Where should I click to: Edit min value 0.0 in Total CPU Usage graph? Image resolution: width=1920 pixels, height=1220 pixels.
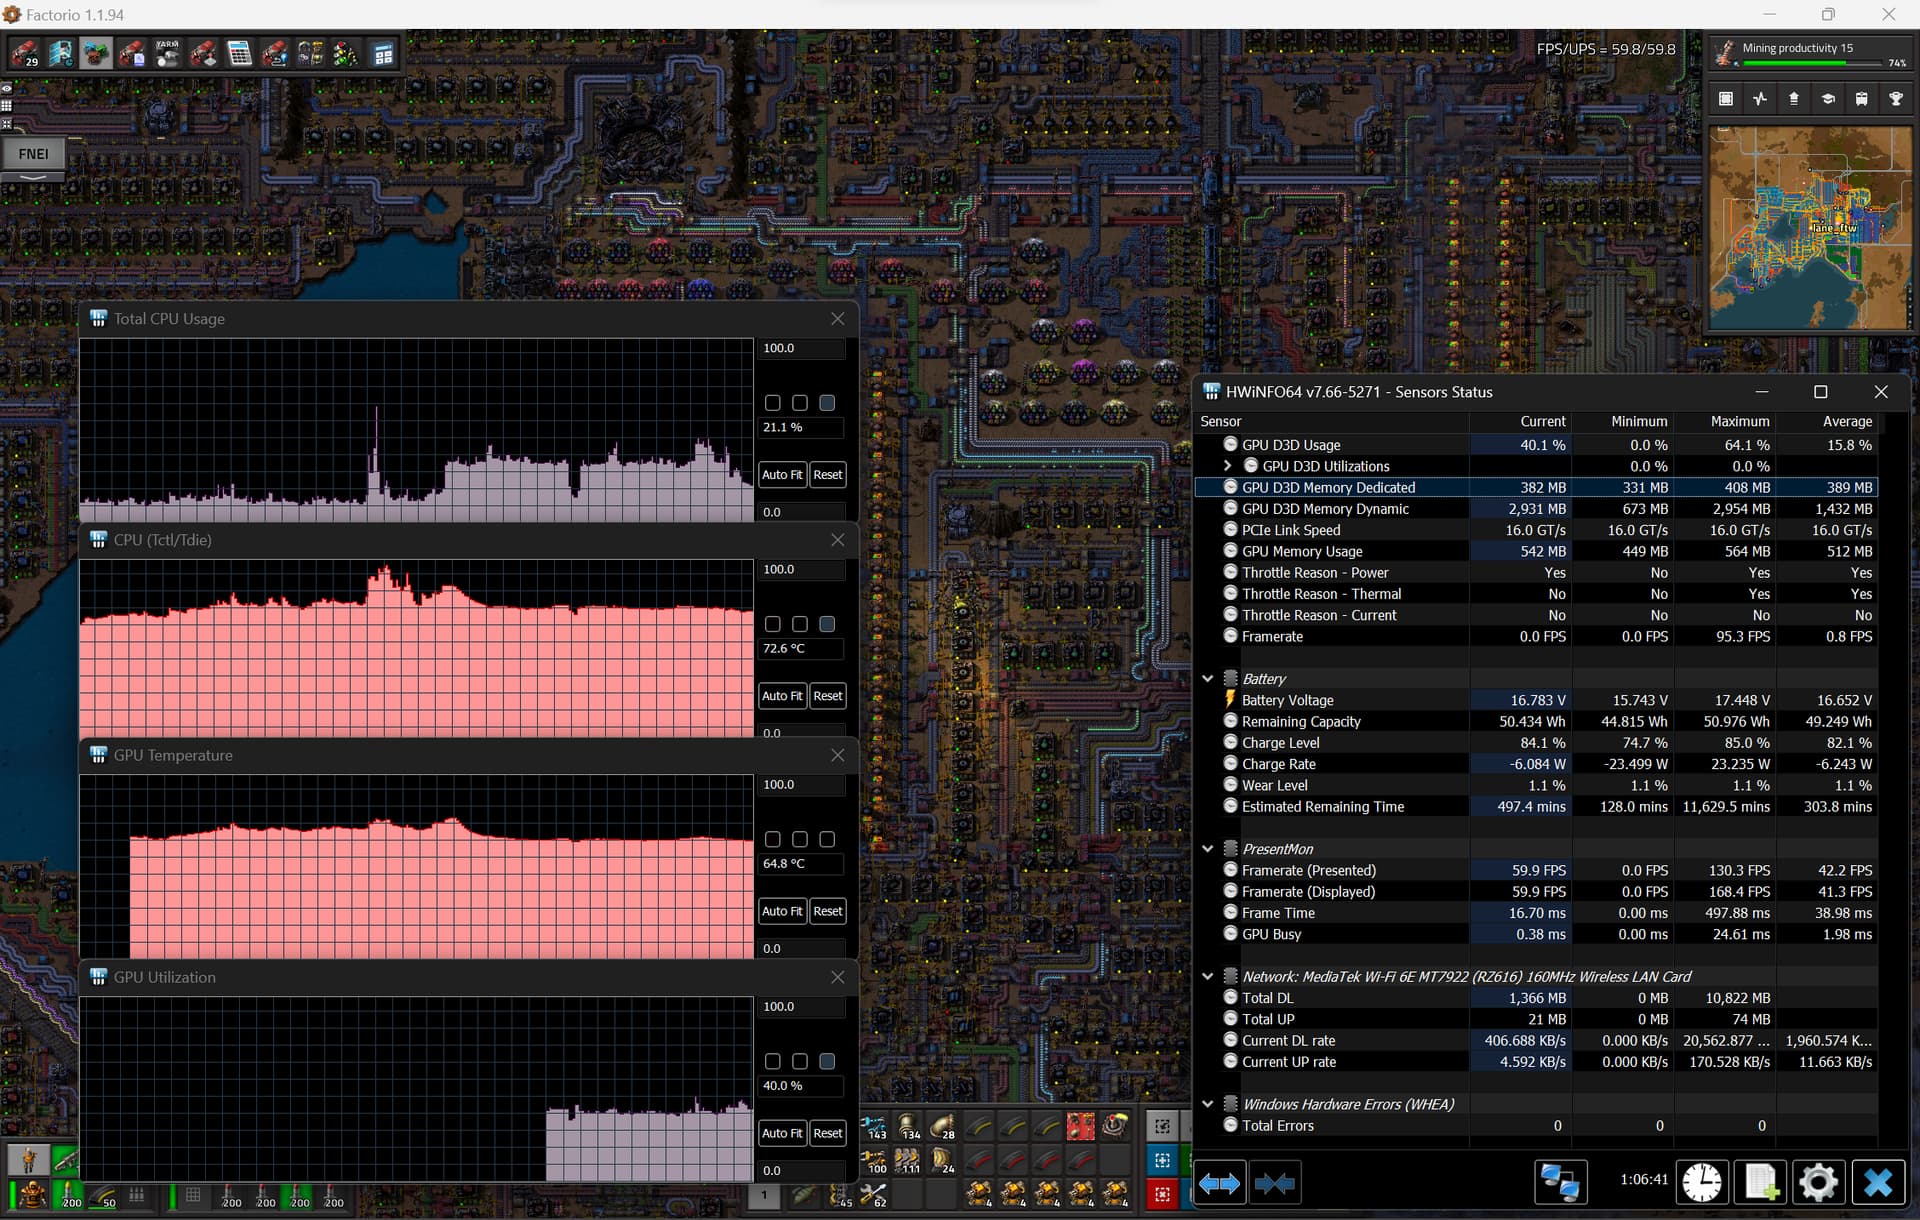pos(803,512)
